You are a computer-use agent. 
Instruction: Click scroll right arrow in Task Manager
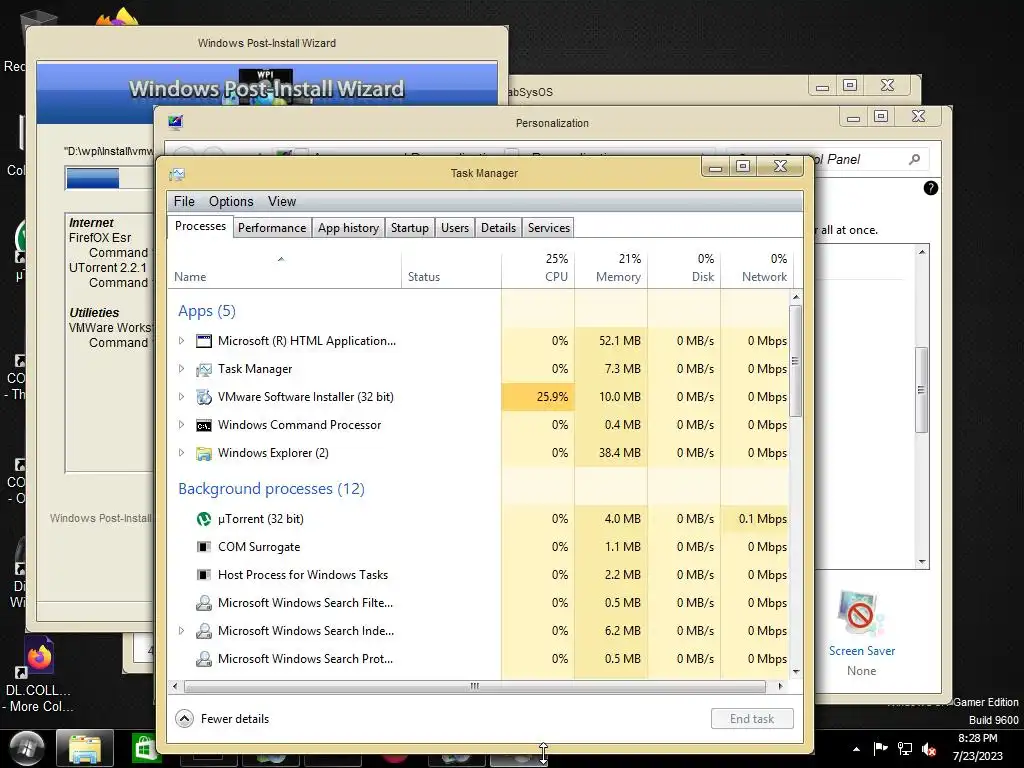[x=780, y=686]
